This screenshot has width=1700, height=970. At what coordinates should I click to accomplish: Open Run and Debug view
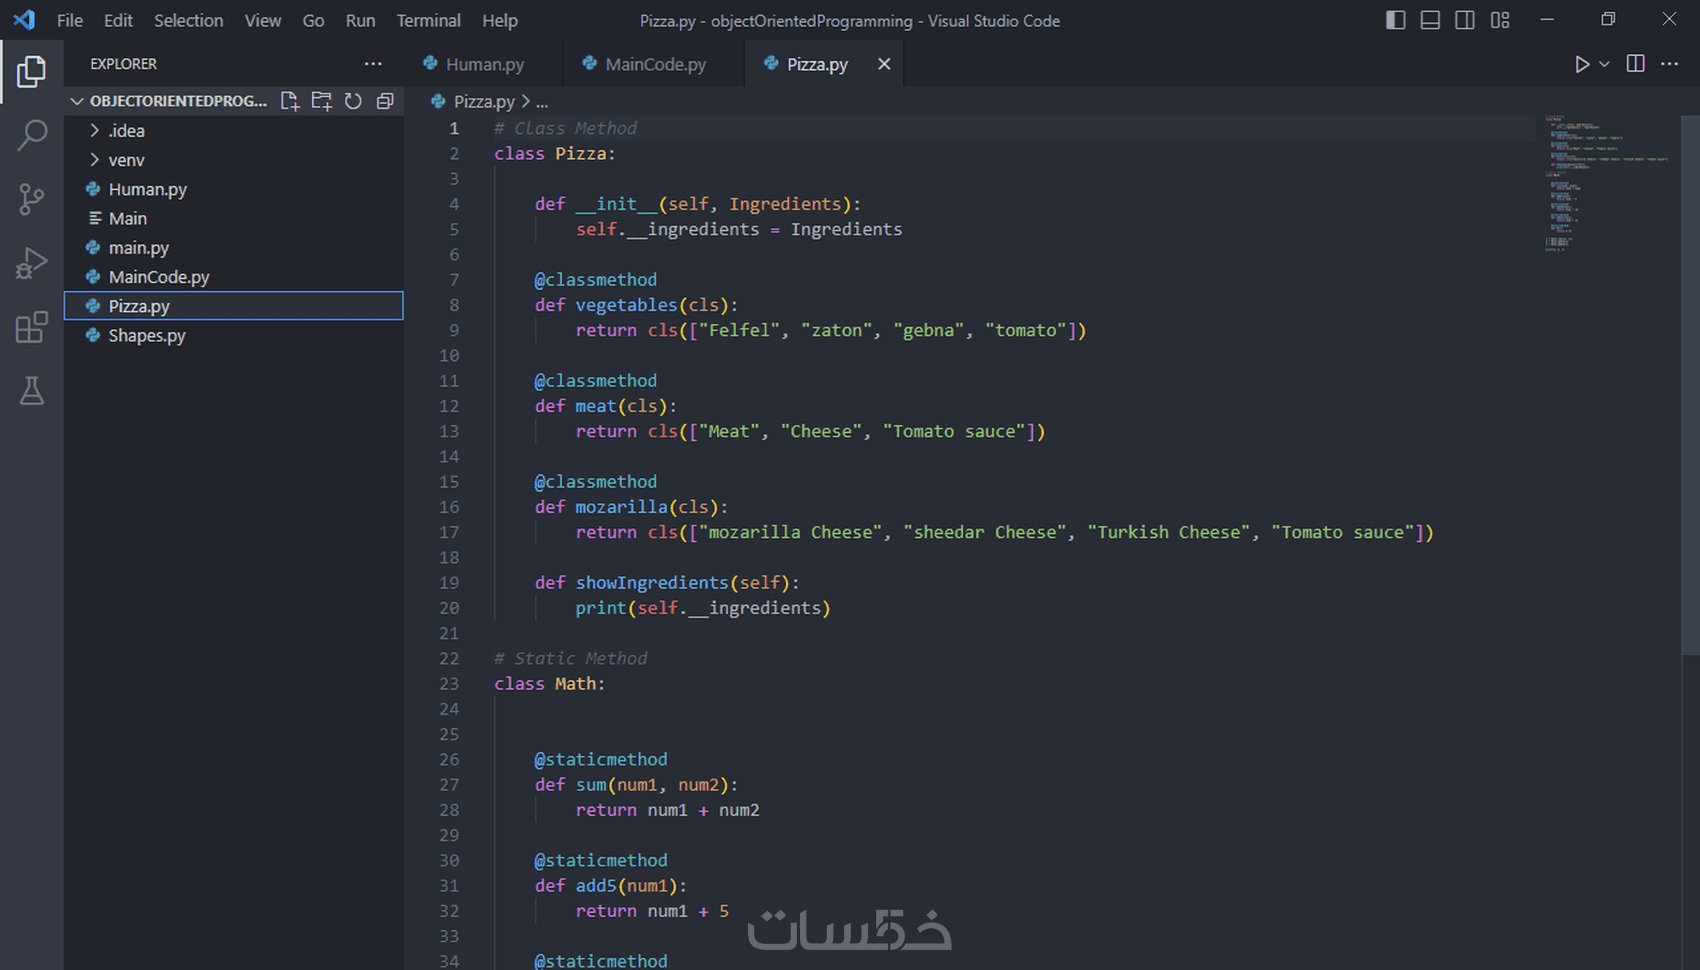click(32, 263)
